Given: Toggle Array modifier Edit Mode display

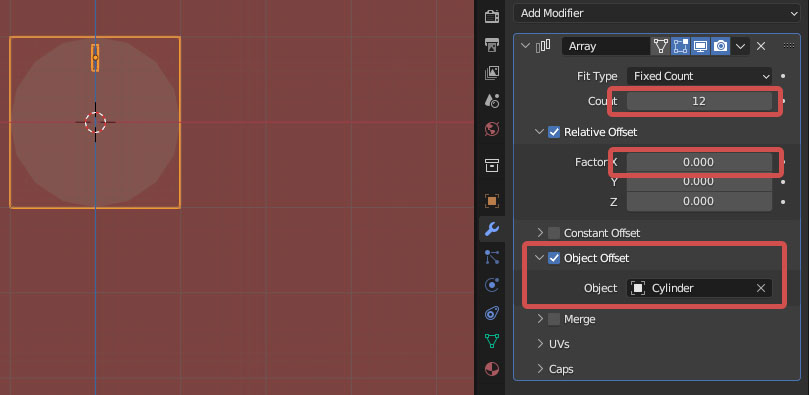Looking at the screenshot, I should tap(681, 46).
